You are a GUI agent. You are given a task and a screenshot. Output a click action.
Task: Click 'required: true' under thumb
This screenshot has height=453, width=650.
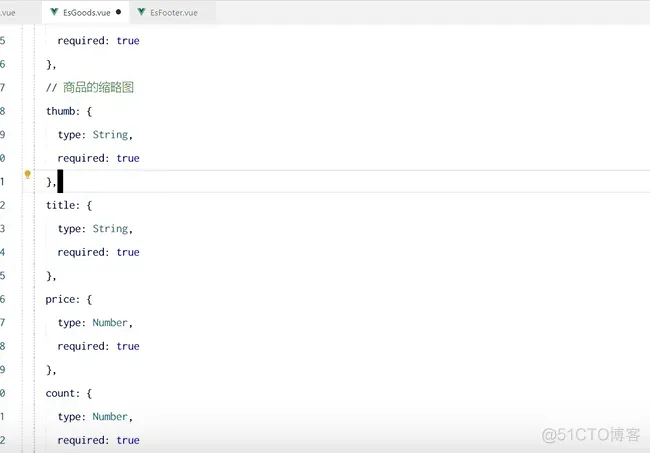click(98, 158)
